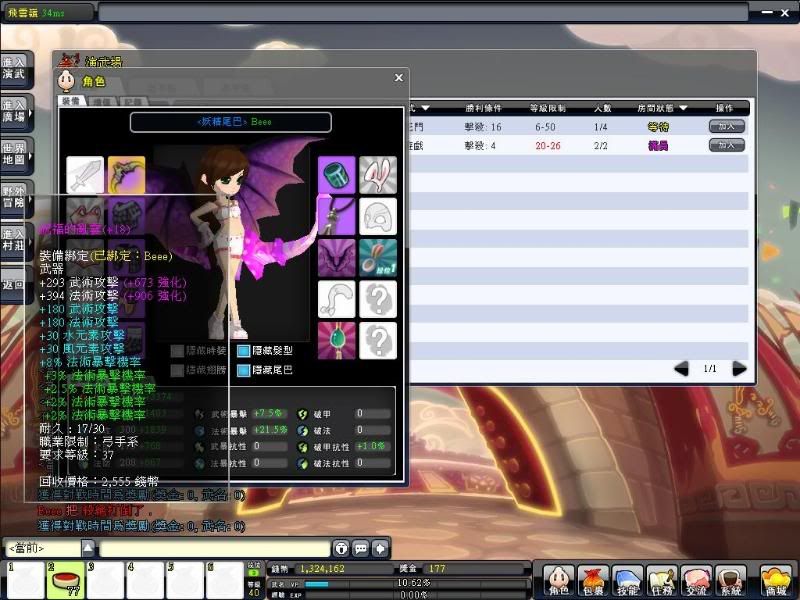Image resolution: width=800 pixels, height=600 pixels.
Task: Toggle the 隱藏時裝 checkbox
Action: [177, 351]
